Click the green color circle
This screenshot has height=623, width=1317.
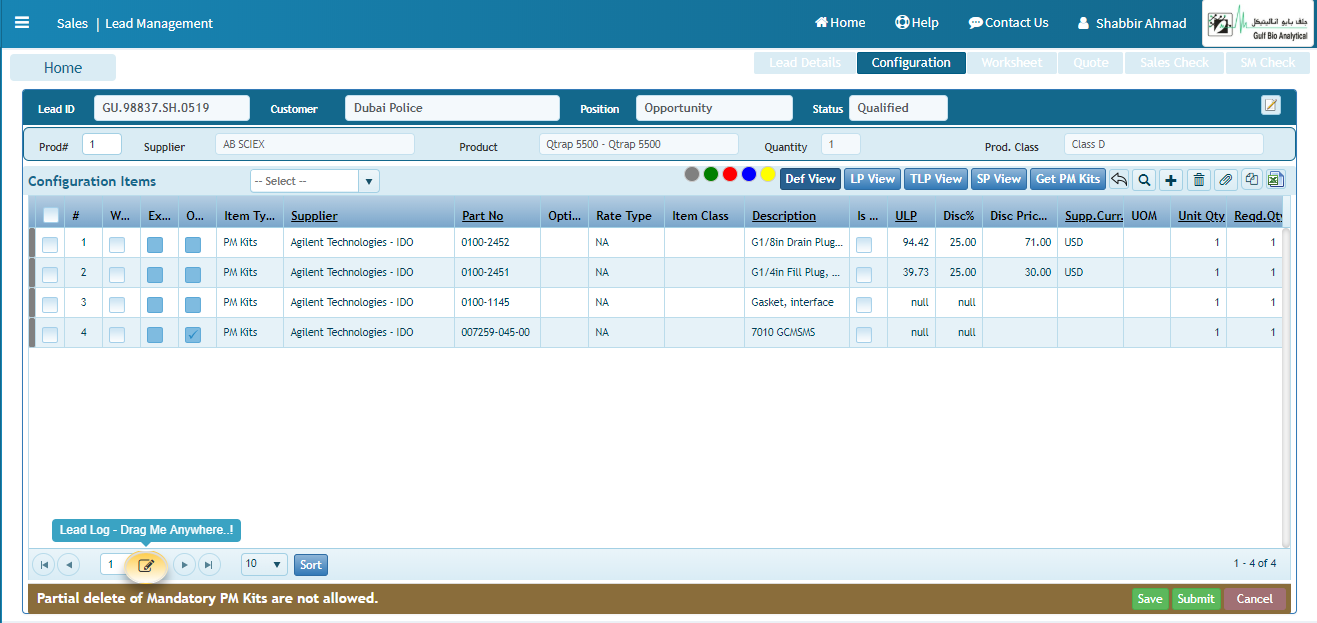[711, 174]
